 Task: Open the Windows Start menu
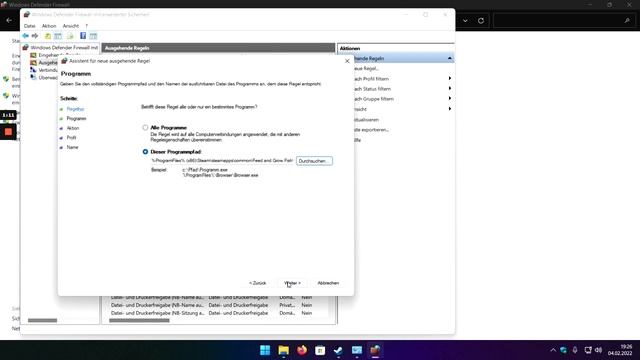[x=265, y=350]
